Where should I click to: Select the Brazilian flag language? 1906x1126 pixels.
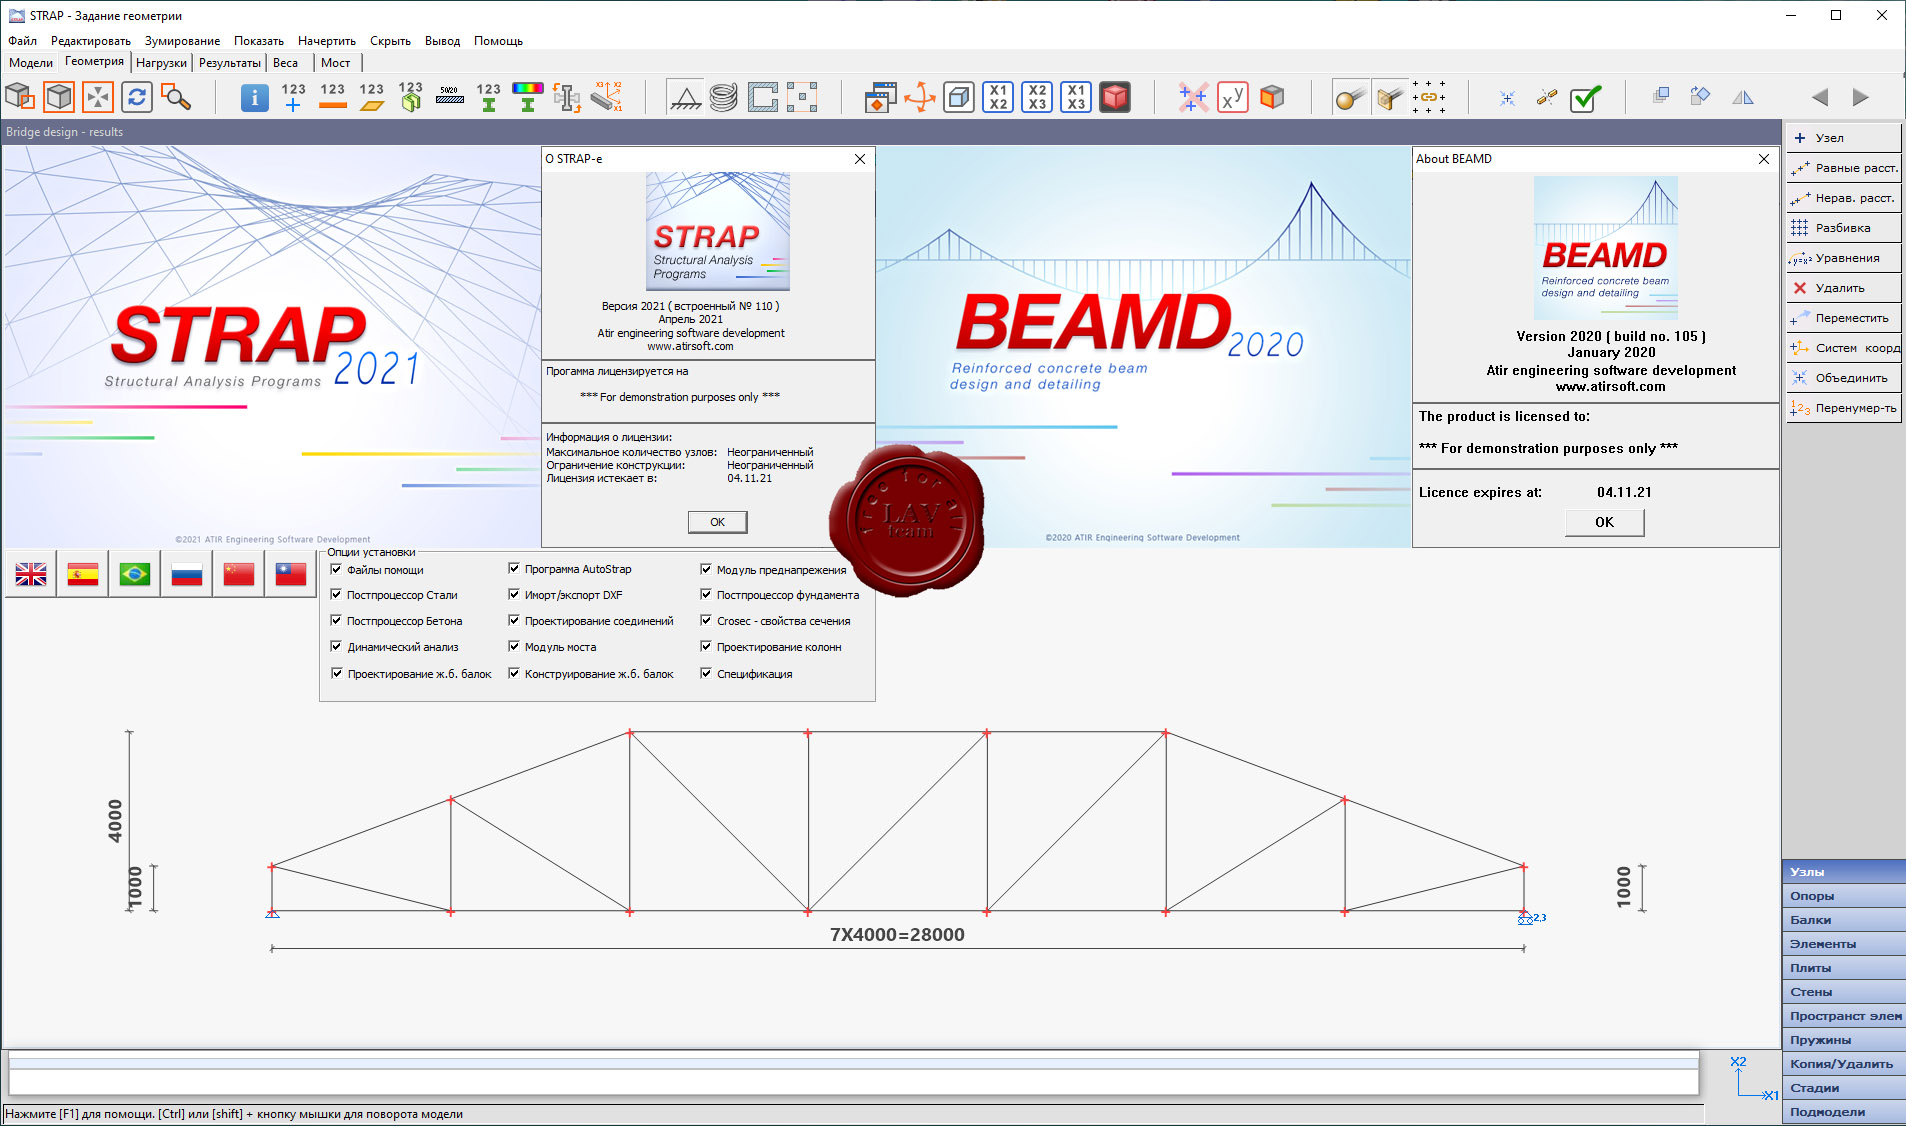click(x=134, y=574)
